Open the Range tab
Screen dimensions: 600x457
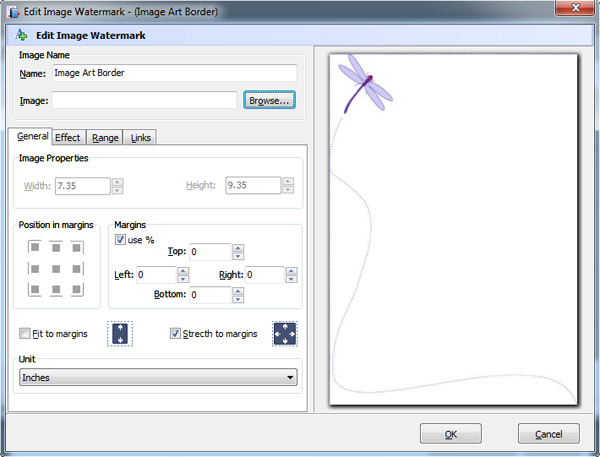tap(105, 137)
